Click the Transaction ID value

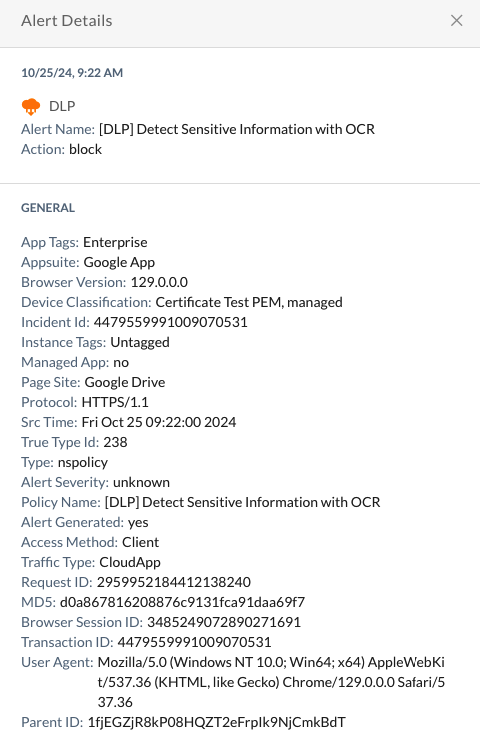pos(194,642)
